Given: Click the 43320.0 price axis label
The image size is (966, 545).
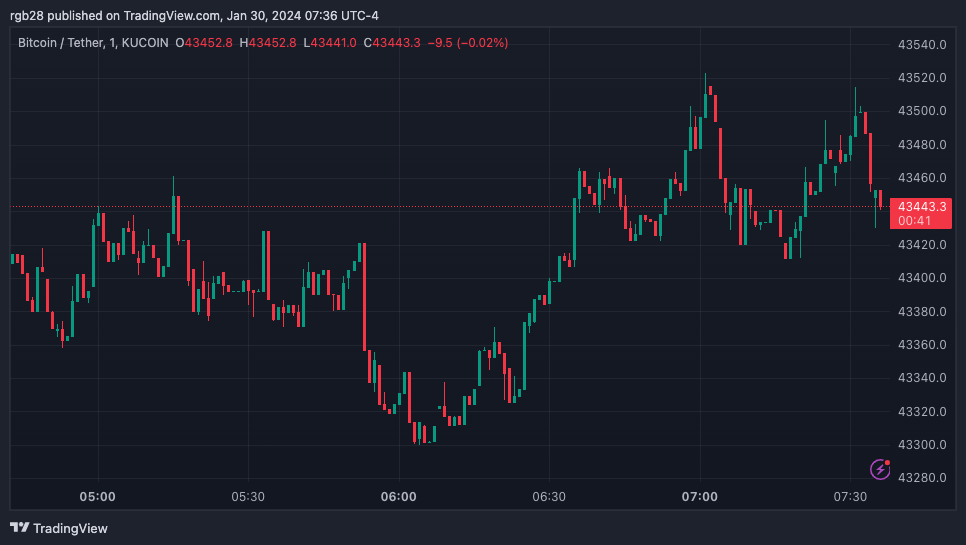Looking at the screenshot, I should click(x=922, y=411).
